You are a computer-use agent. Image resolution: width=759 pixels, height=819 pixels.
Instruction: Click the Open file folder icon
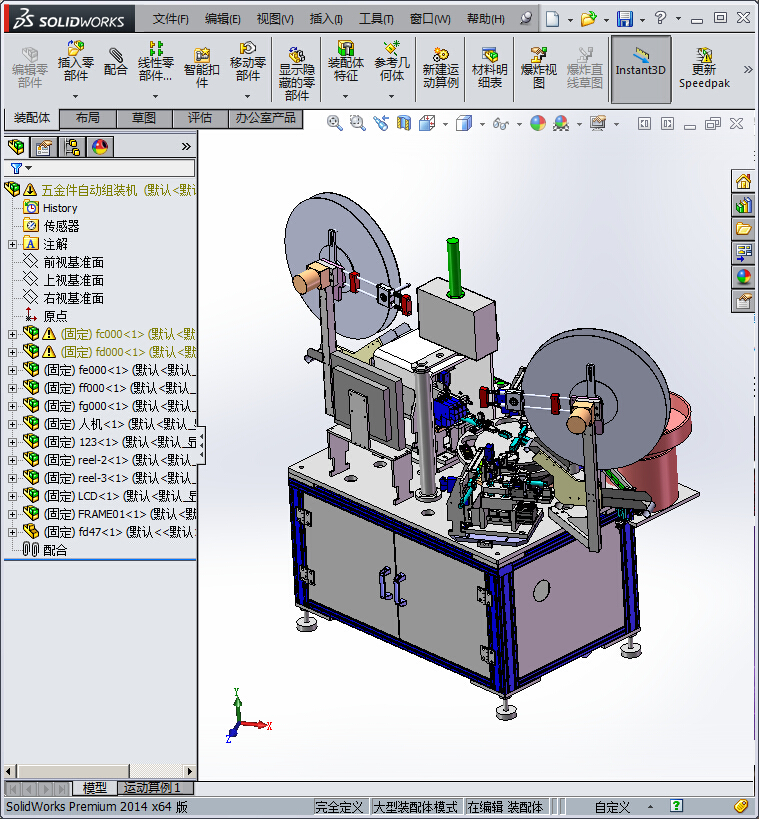[588, 19]
